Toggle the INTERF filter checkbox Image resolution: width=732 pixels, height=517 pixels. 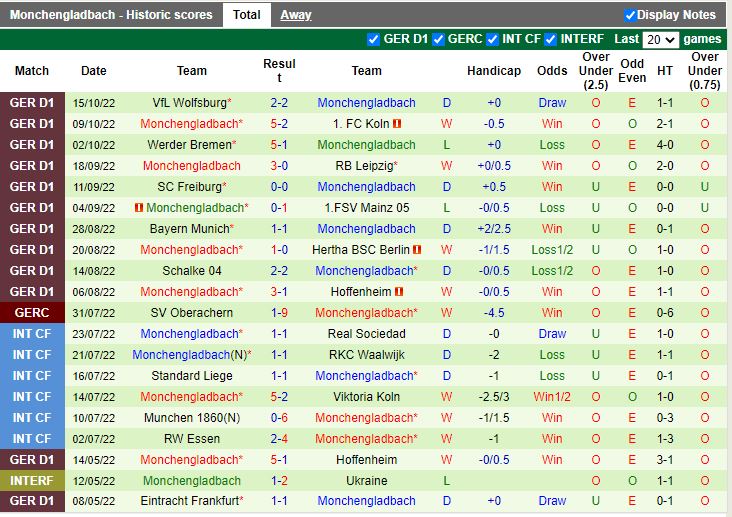click(x=550, y=39)
